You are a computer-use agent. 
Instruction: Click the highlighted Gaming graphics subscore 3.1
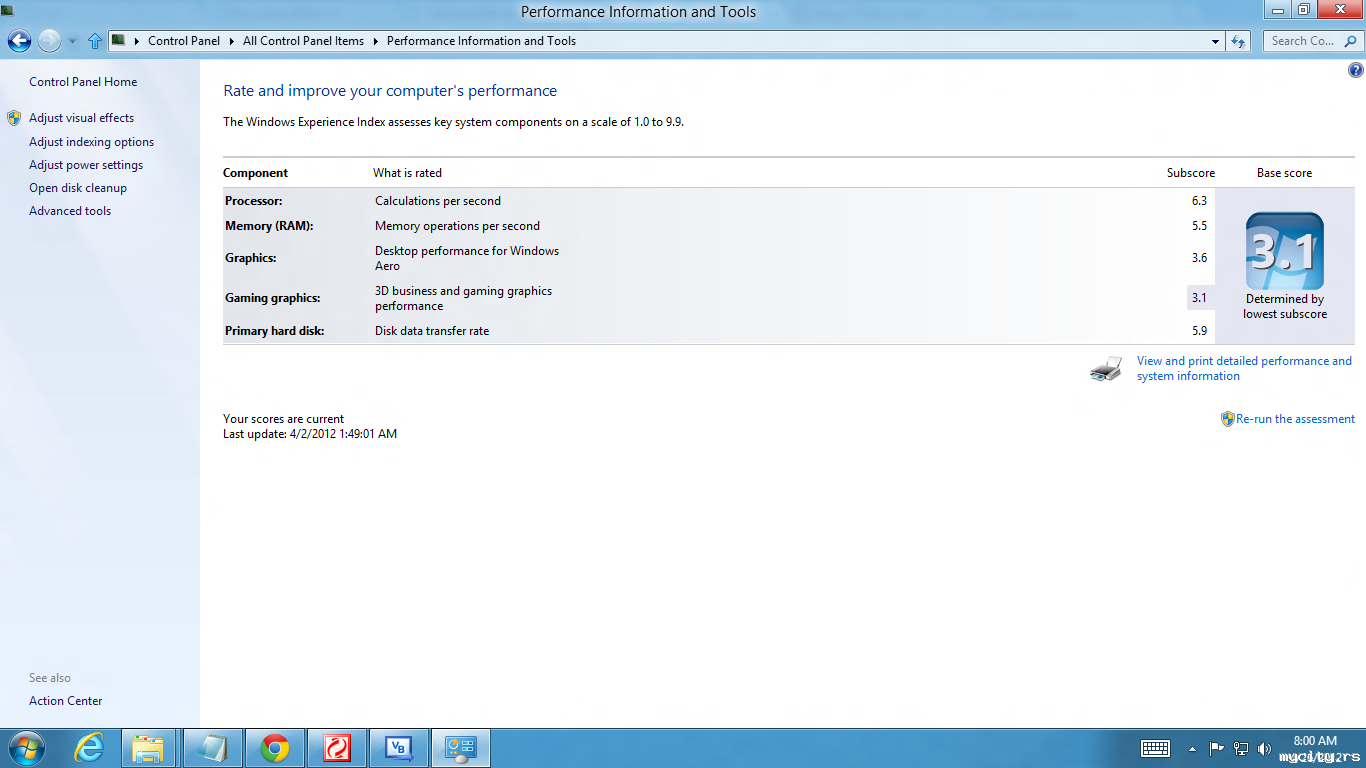click(x=1200, y=298)
